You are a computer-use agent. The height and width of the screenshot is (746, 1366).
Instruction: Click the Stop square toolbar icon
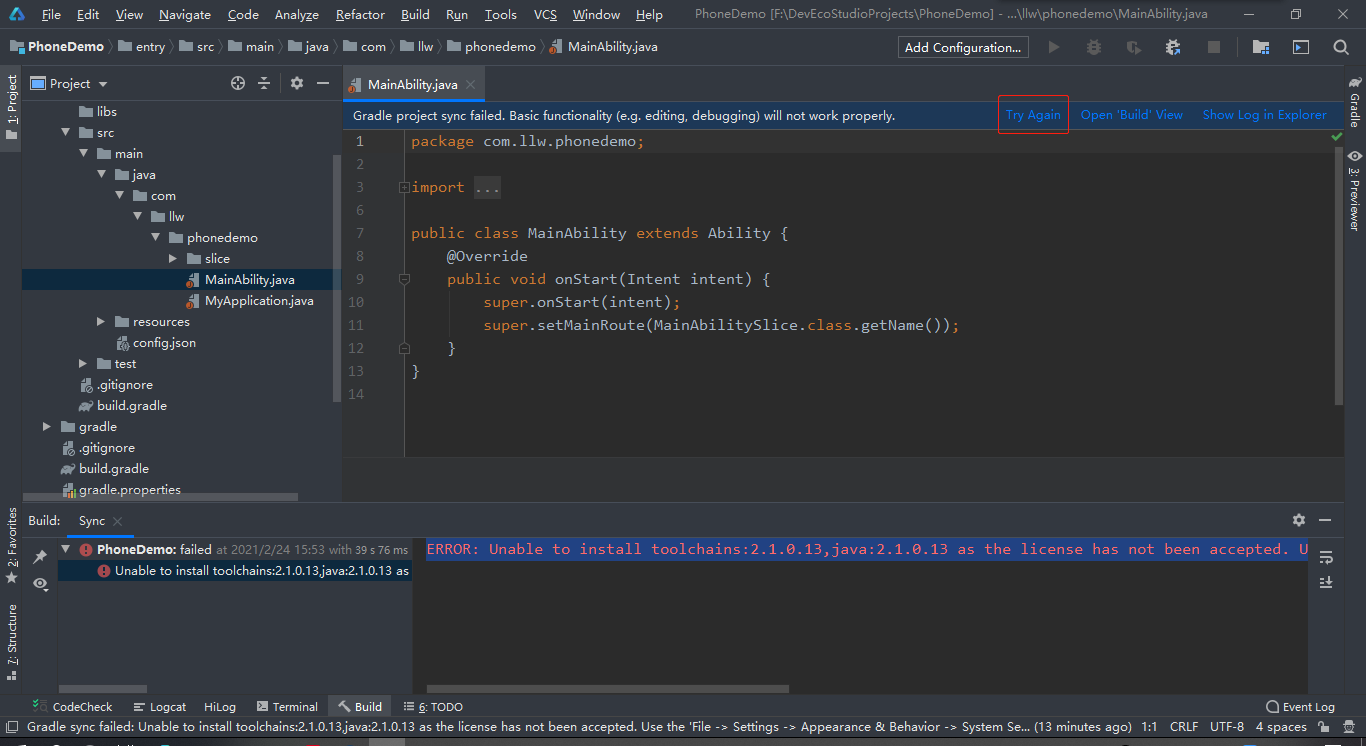[1213, 47]
